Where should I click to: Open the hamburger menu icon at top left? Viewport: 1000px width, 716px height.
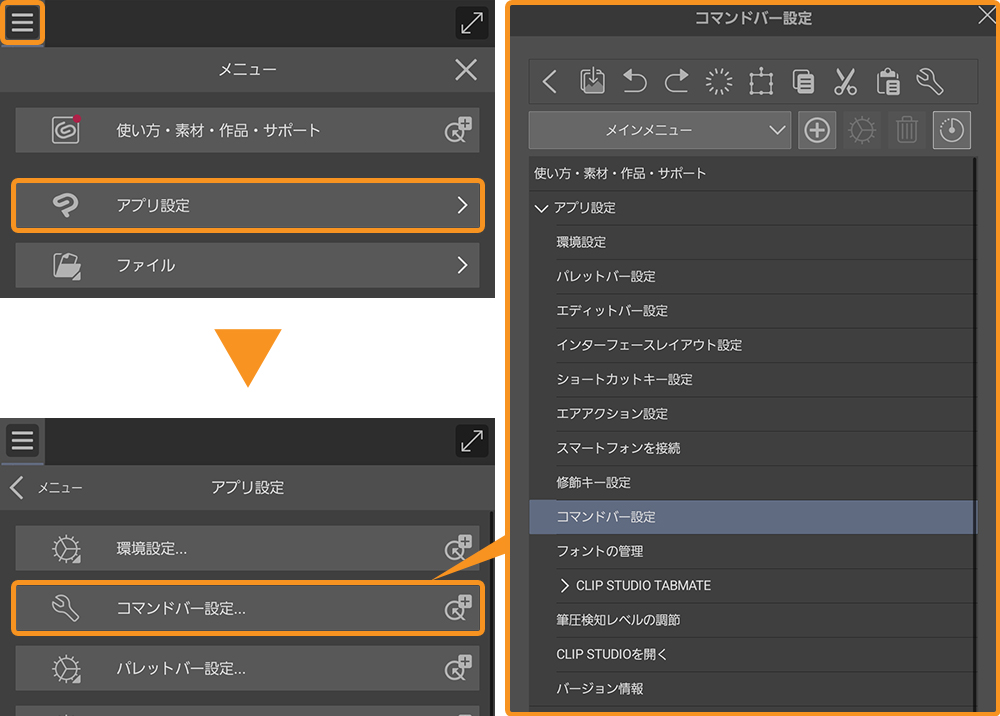22,22
